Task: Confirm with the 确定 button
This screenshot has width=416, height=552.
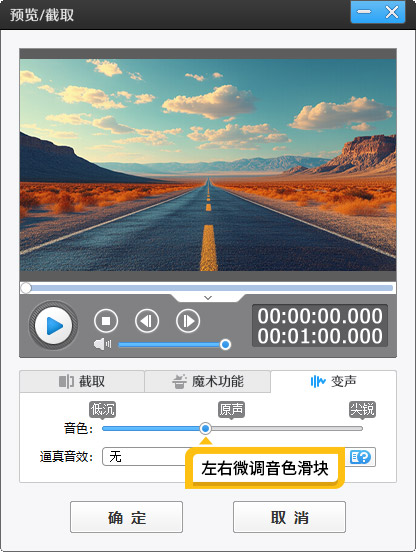Action: 126,517
